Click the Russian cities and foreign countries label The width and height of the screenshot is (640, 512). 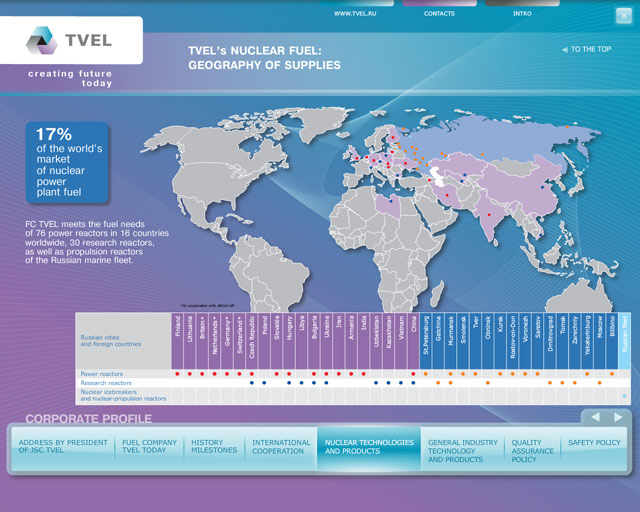pyautogui.click(x=111, y=341)
